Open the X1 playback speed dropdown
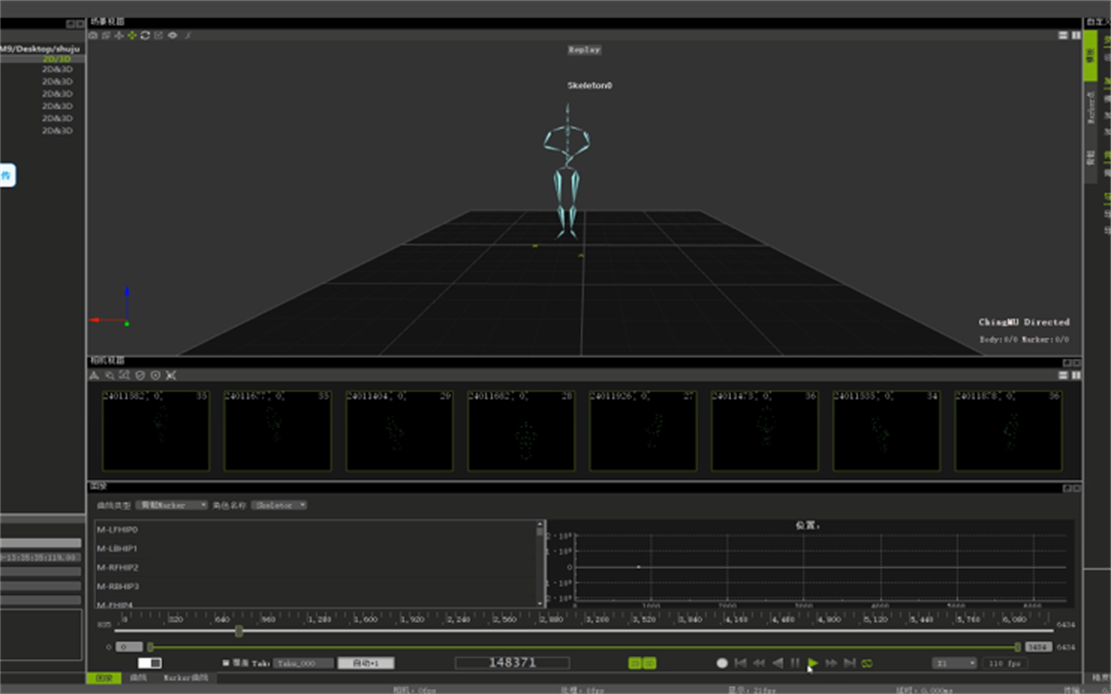This screenshot has height=694, width=1111. (954, 663)
